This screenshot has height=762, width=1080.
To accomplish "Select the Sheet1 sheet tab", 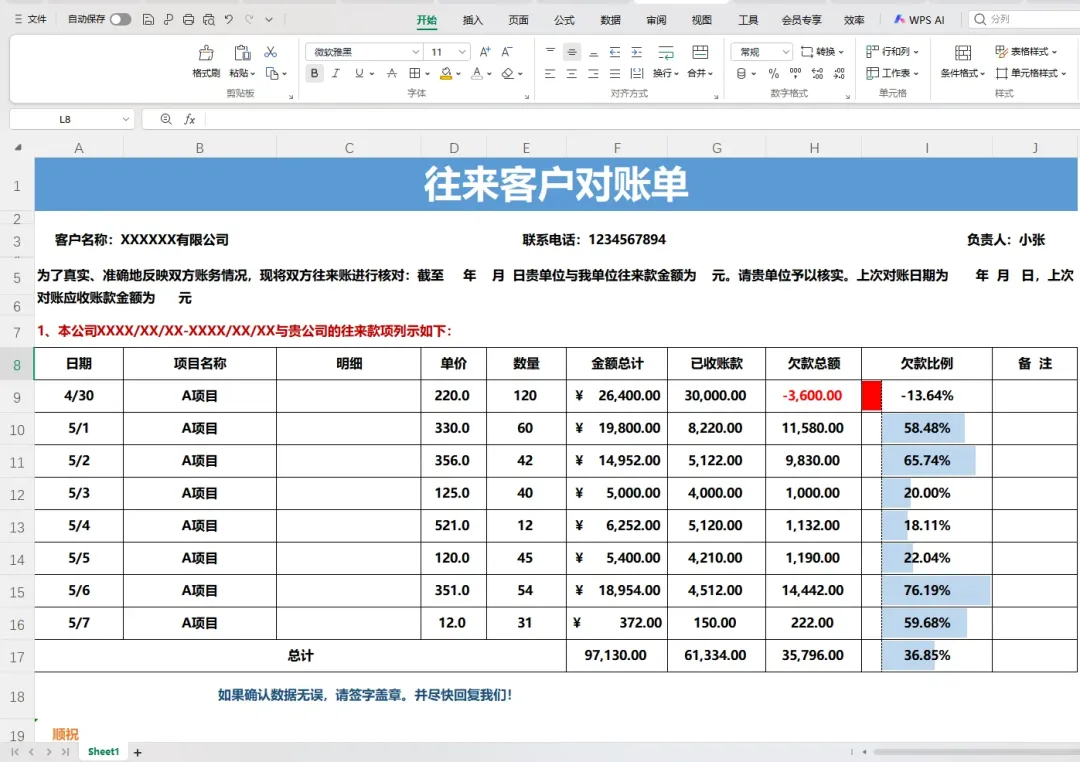I will (103, 752).
